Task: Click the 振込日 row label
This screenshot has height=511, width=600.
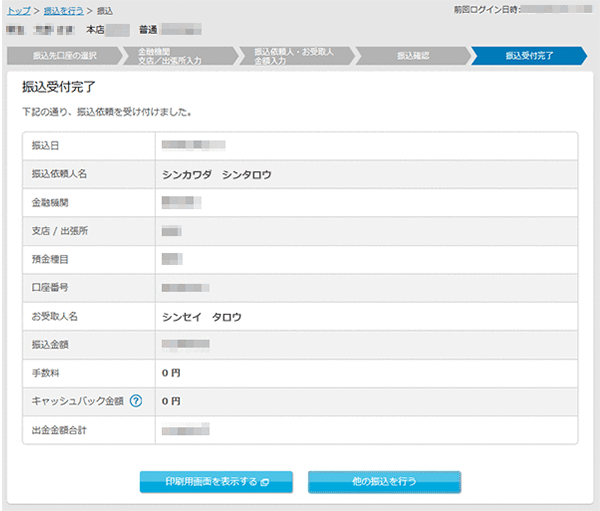Action: pos(47,146)
